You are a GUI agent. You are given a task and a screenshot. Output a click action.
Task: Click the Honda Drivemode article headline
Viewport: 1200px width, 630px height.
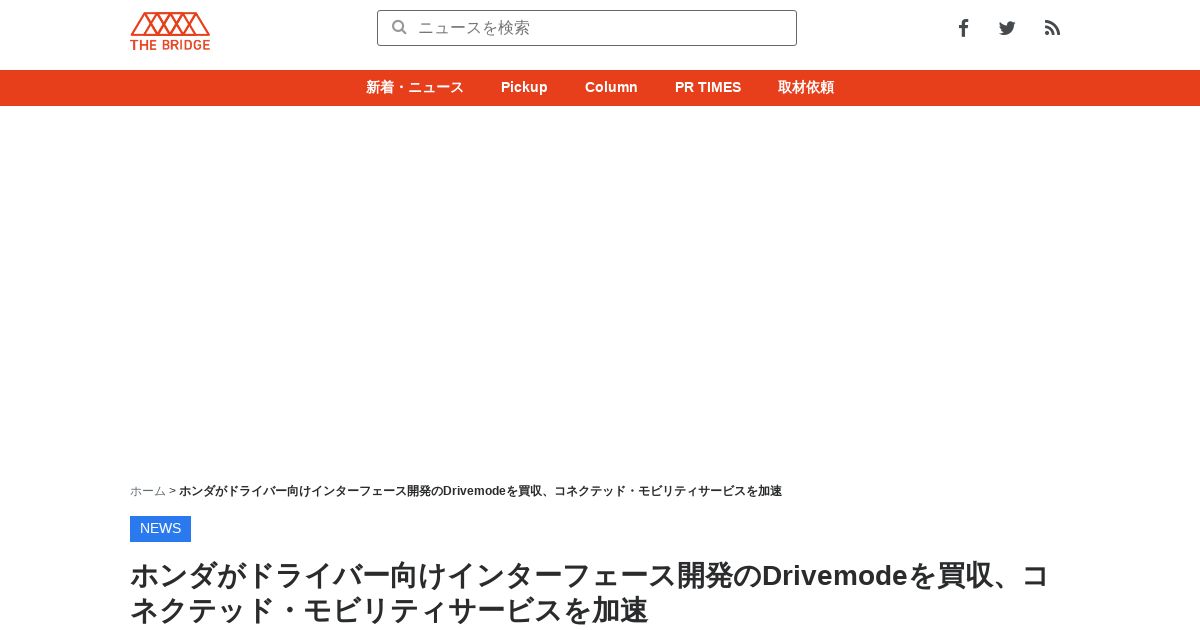pyautogui.click(x=590, y=592)
